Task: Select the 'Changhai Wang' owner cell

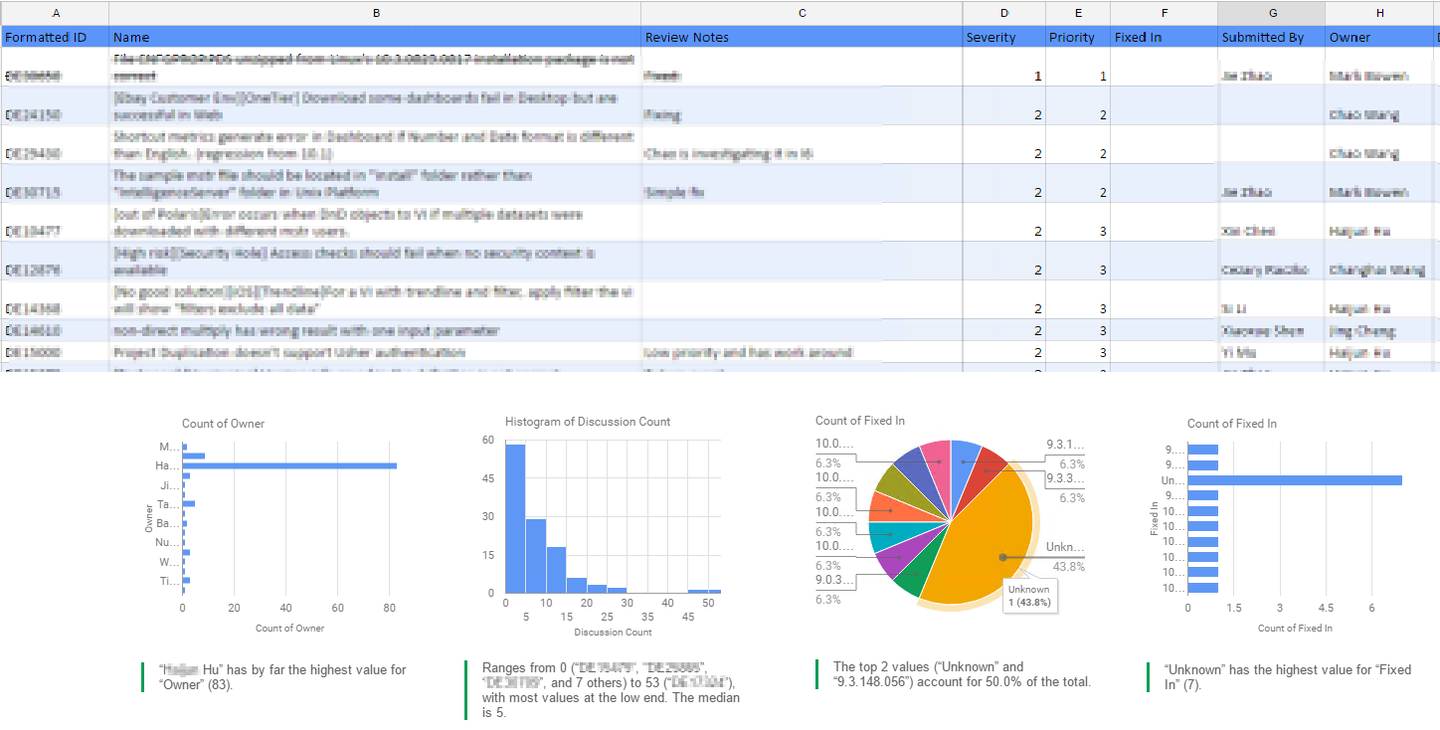Action: coord(1380,261)
